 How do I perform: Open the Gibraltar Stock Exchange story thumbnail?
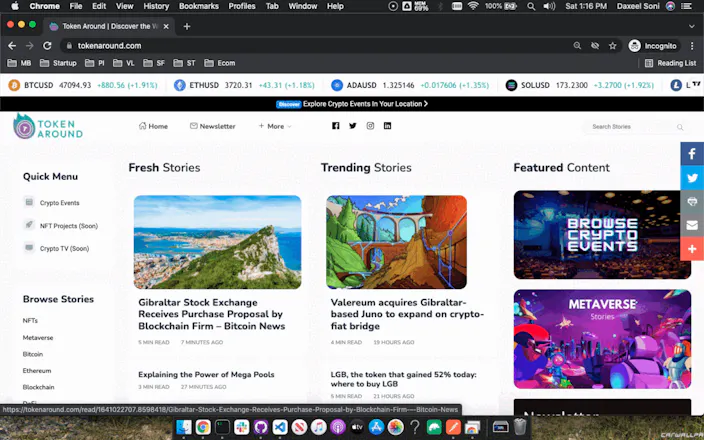point(217,242)
